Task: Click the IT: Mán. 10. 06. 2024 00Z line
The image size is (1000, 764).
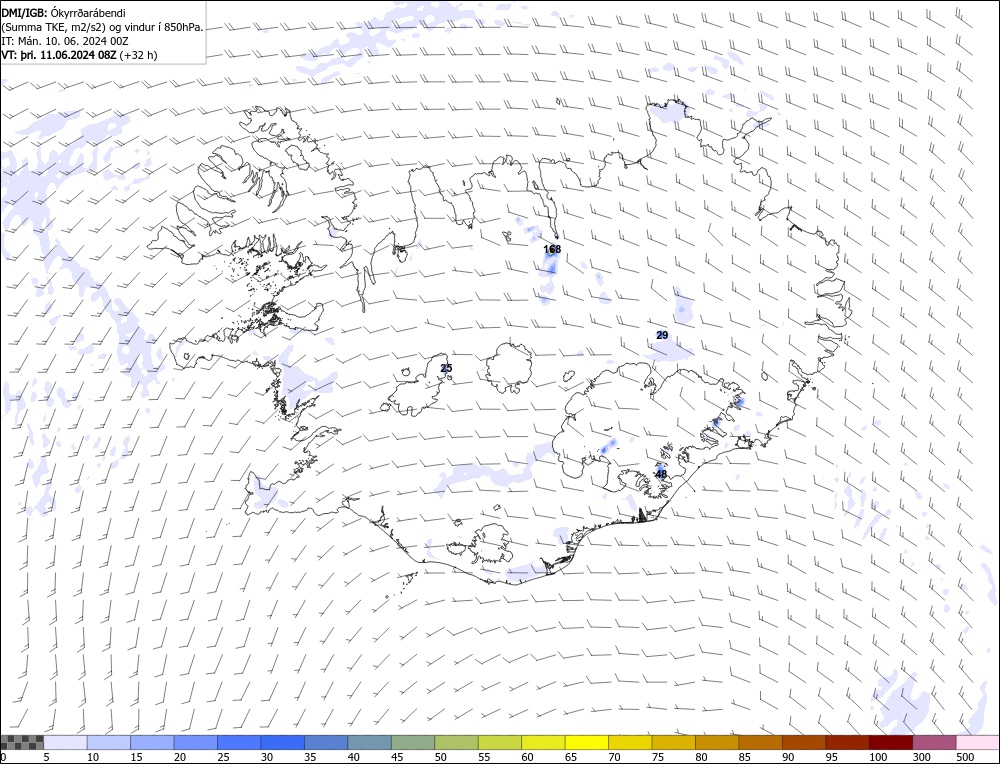Action: tap(65, 41)
